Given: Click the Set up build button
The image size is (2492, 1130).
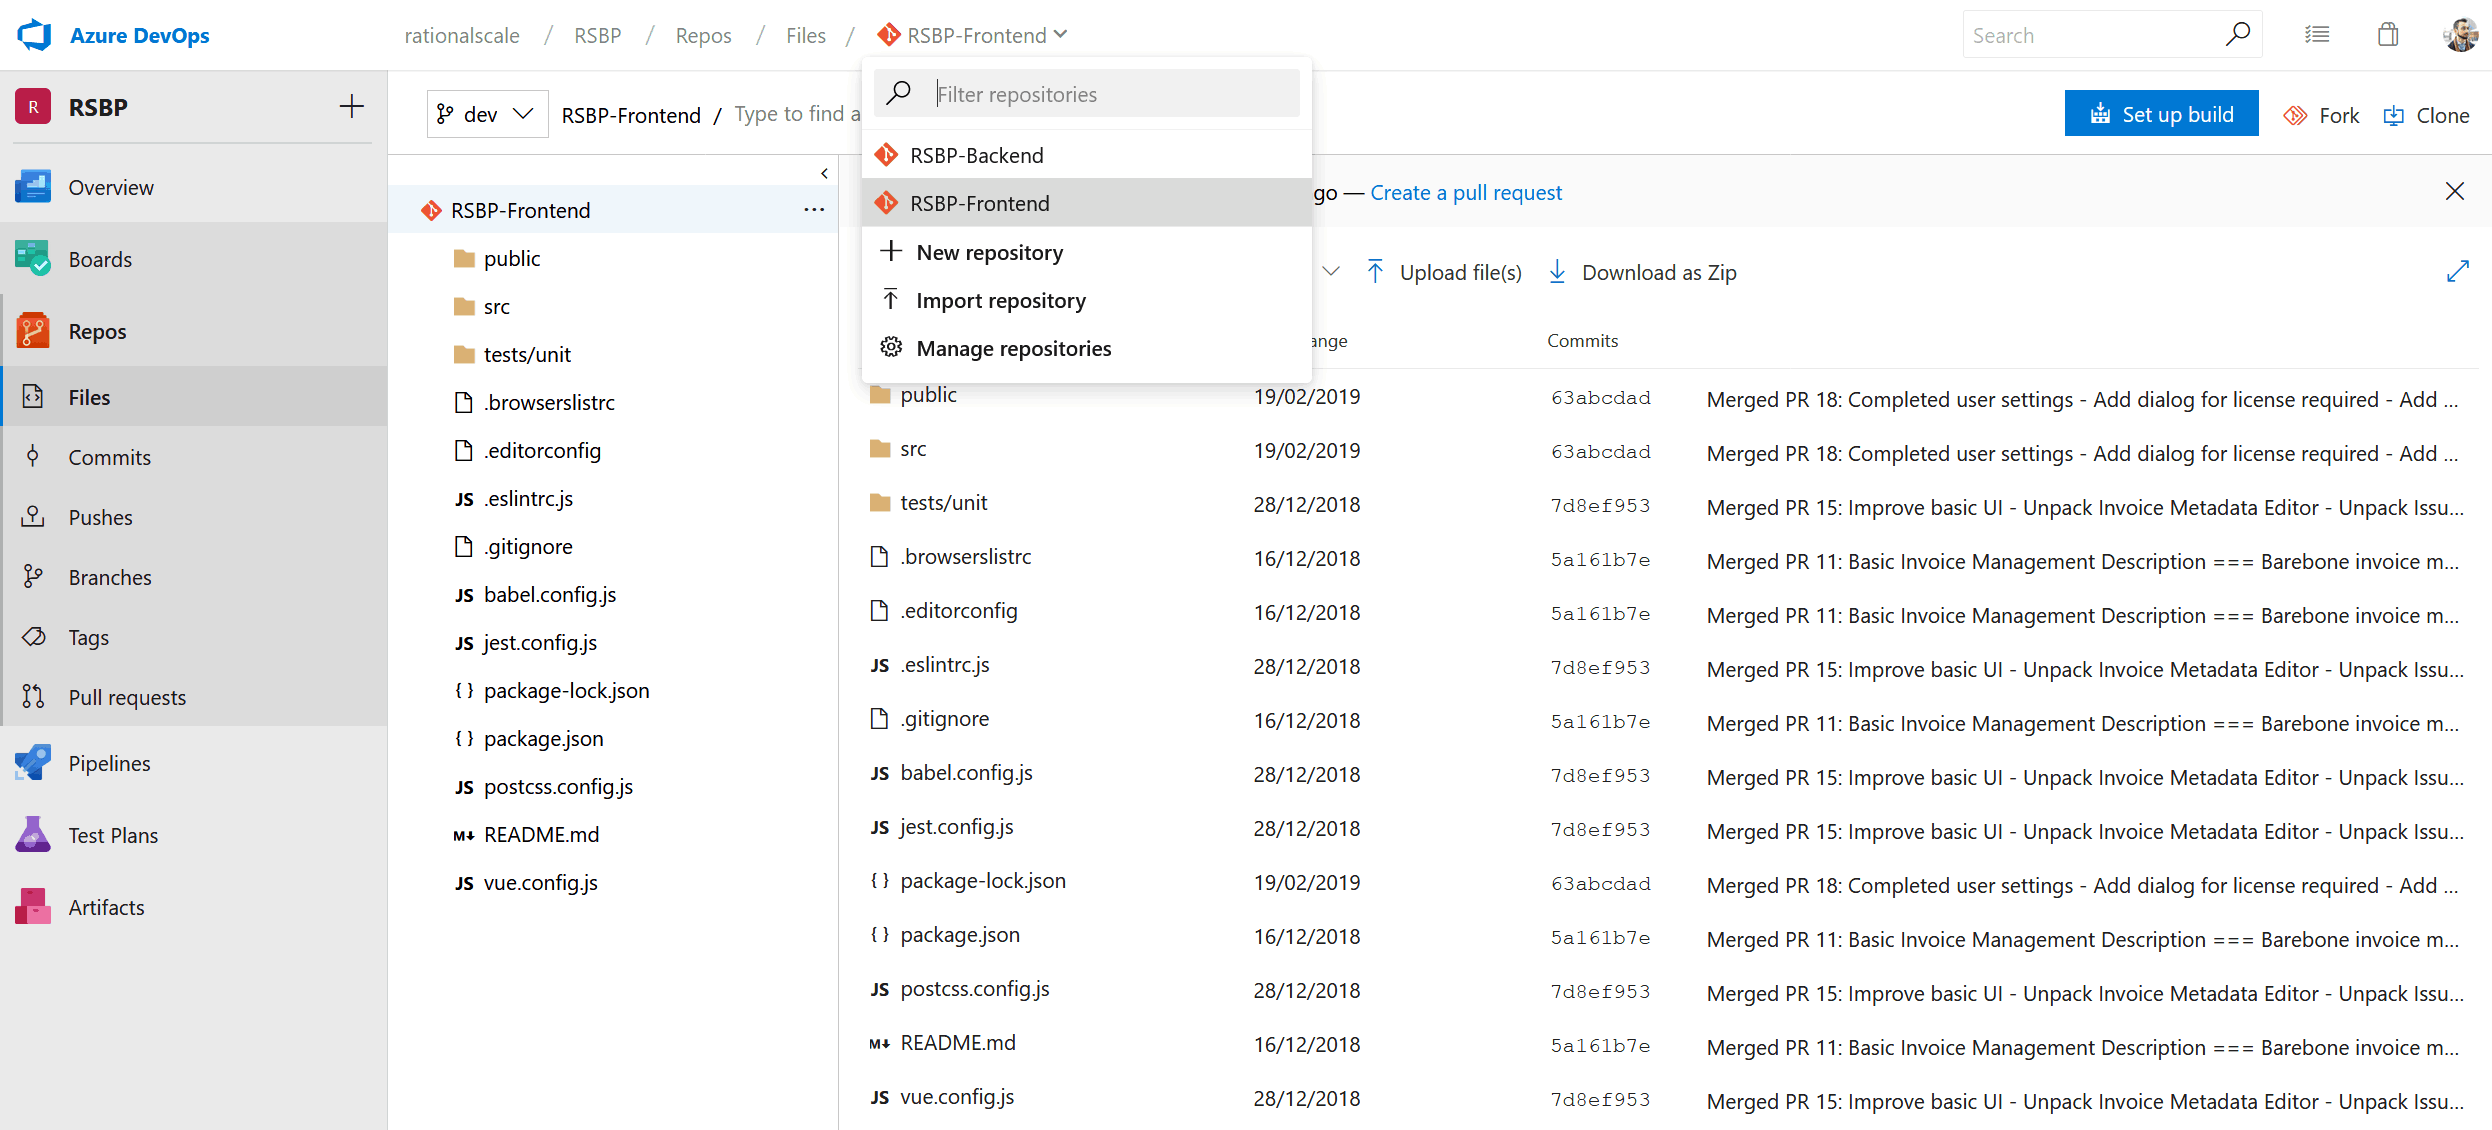Looking at the screenshot, I should 2161,114.
